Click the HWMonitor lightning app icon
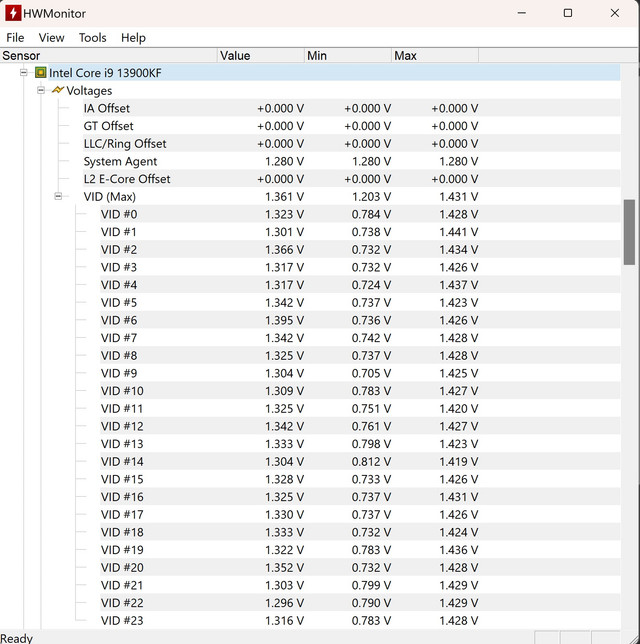The height and width of the screenshot is (644, 640). 13,13
